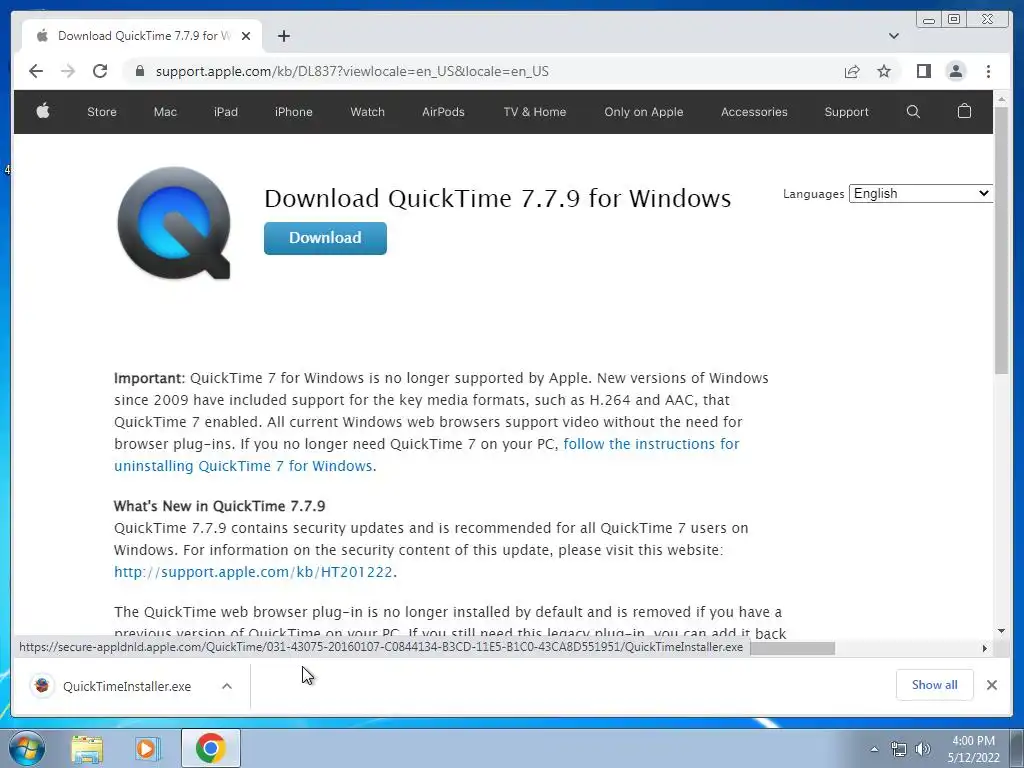
Task: Open the Watch menu item
Action: click(x=368, y=112)
